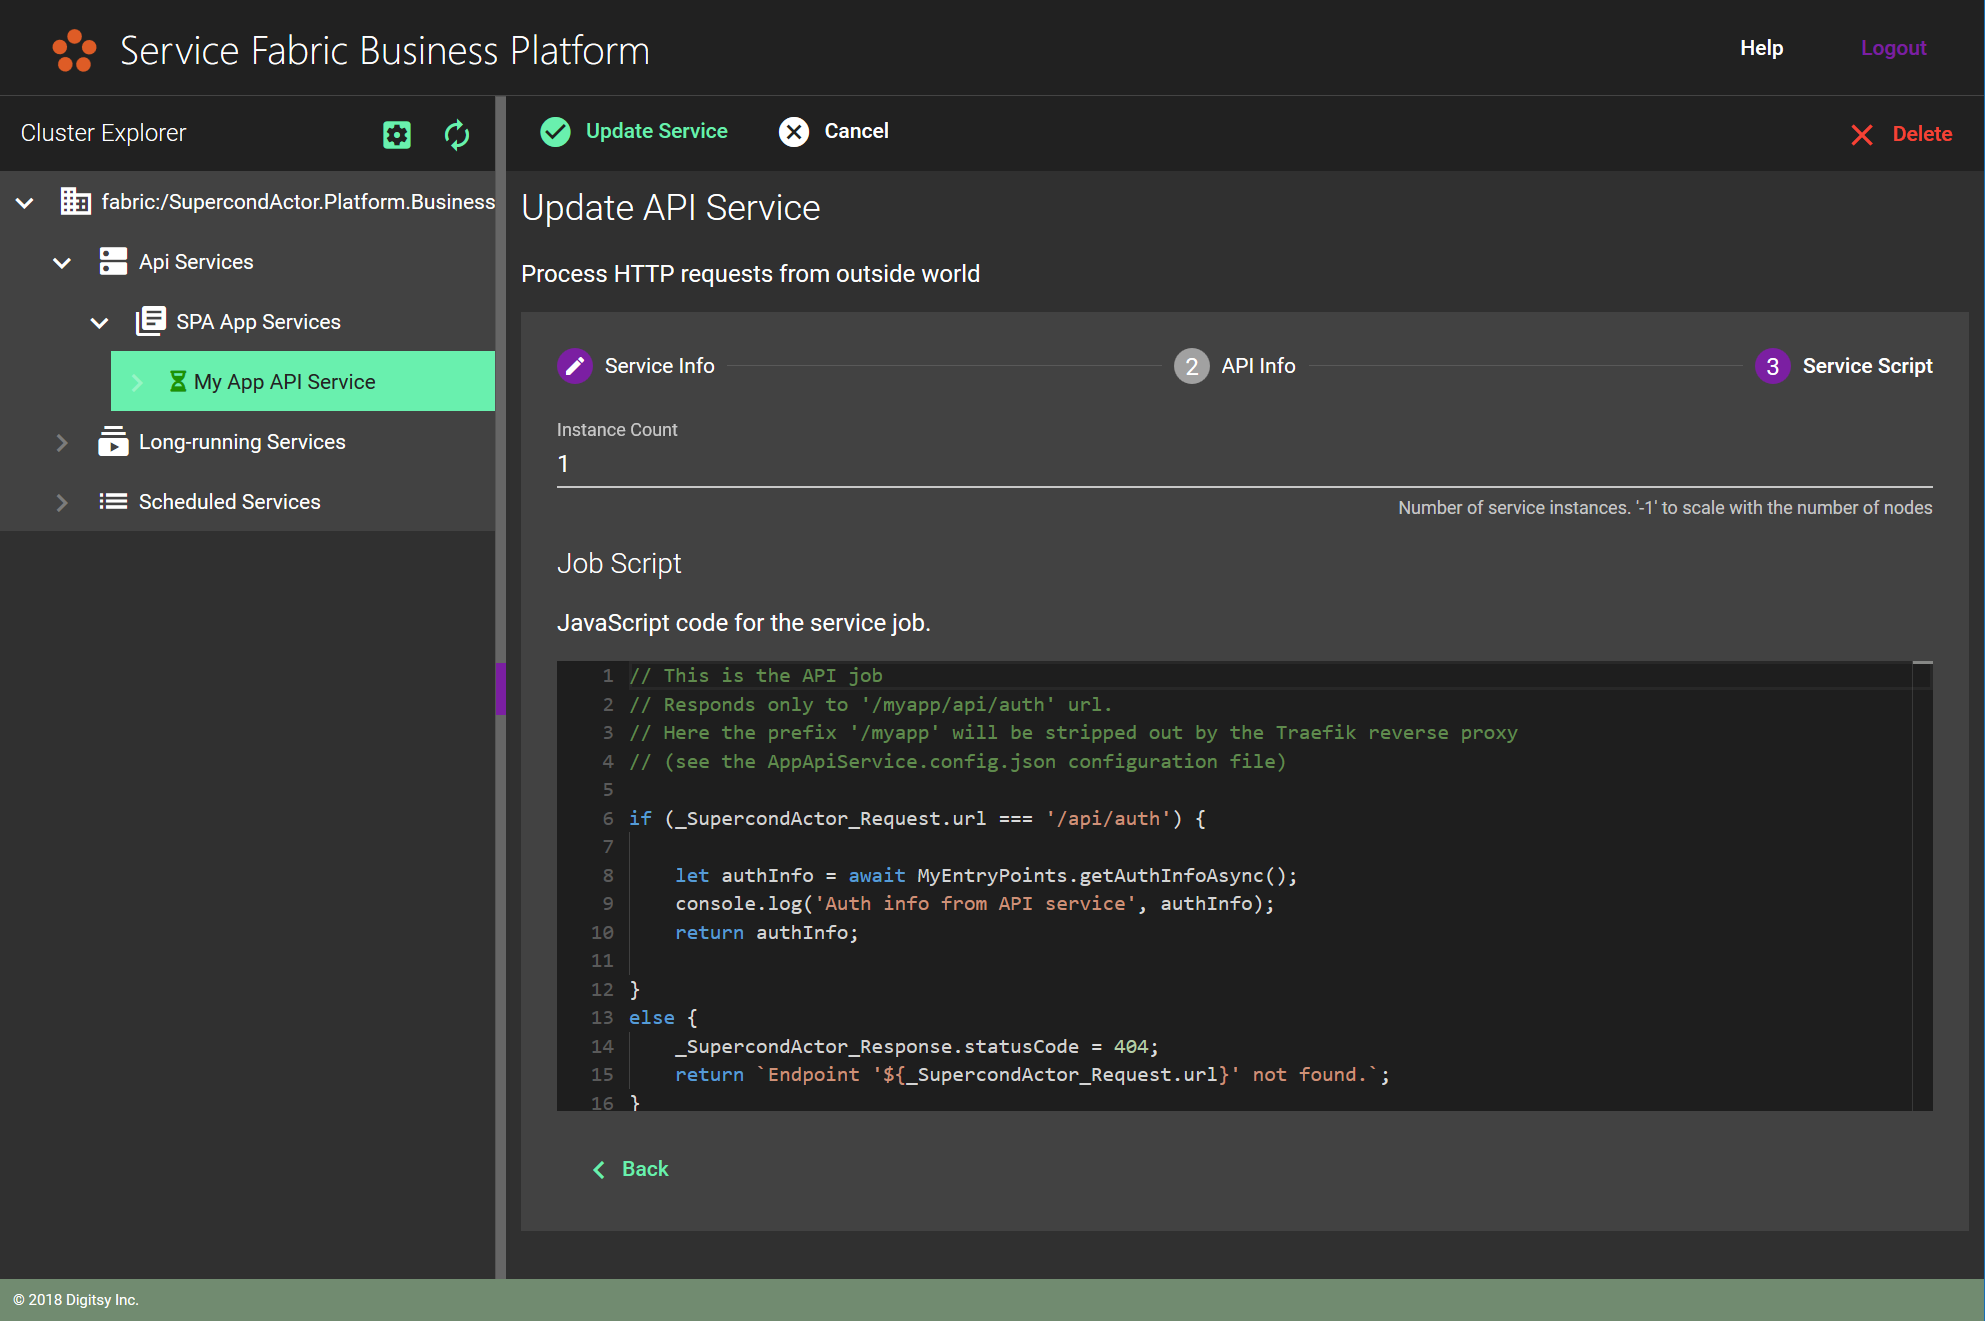This screenshot has width=1985, height=1321.
Task: Click the Service Script step 3 icon
Action: click(x=1770, y=366)
